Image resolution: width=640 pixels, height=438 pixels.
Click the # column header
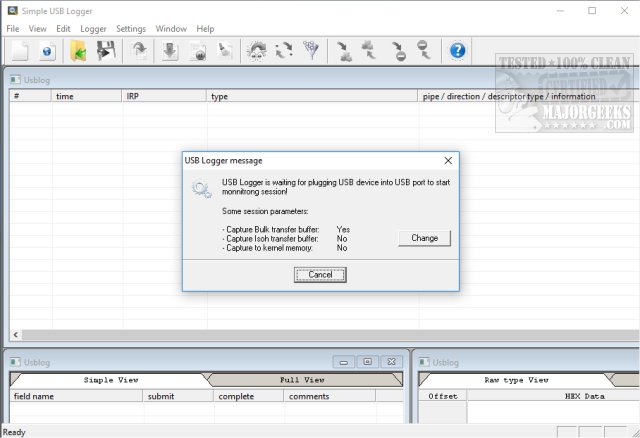[x=31, y=96]
